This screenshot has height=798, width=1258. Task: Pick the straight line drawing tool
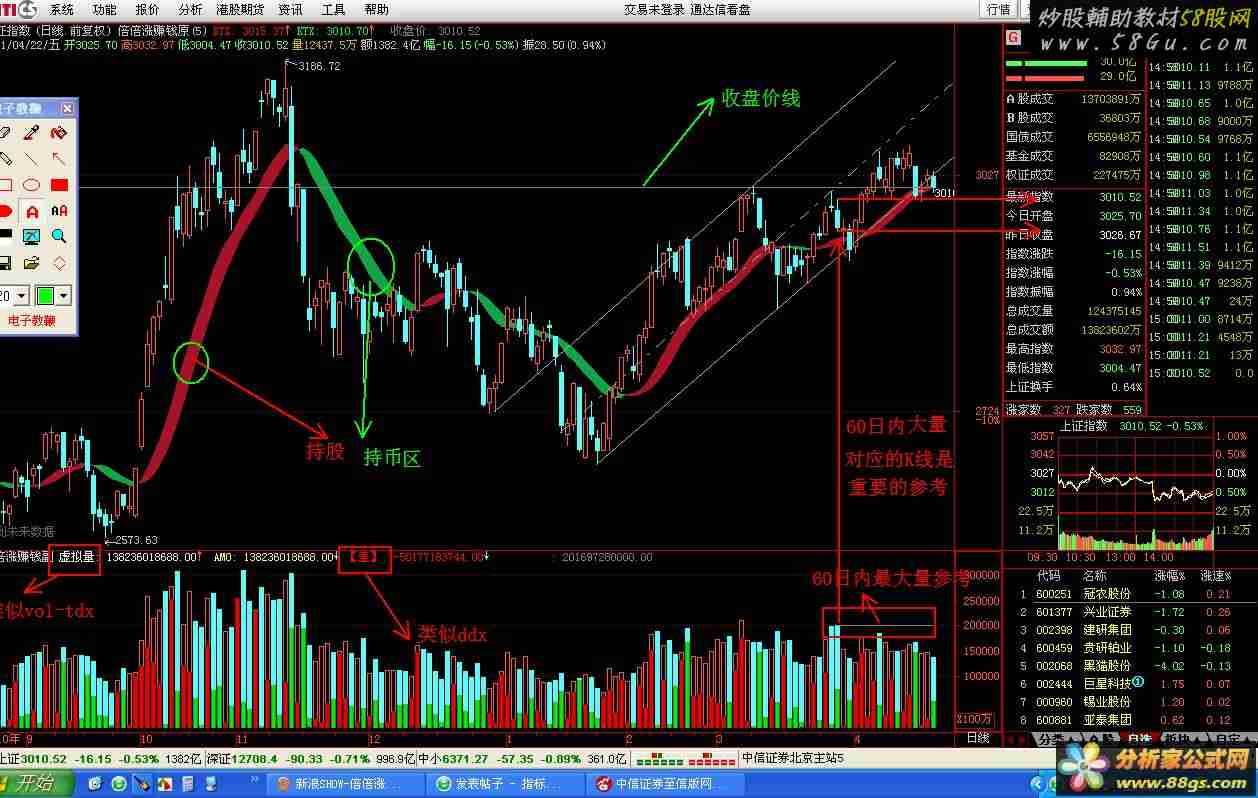[x=32, y=159]
